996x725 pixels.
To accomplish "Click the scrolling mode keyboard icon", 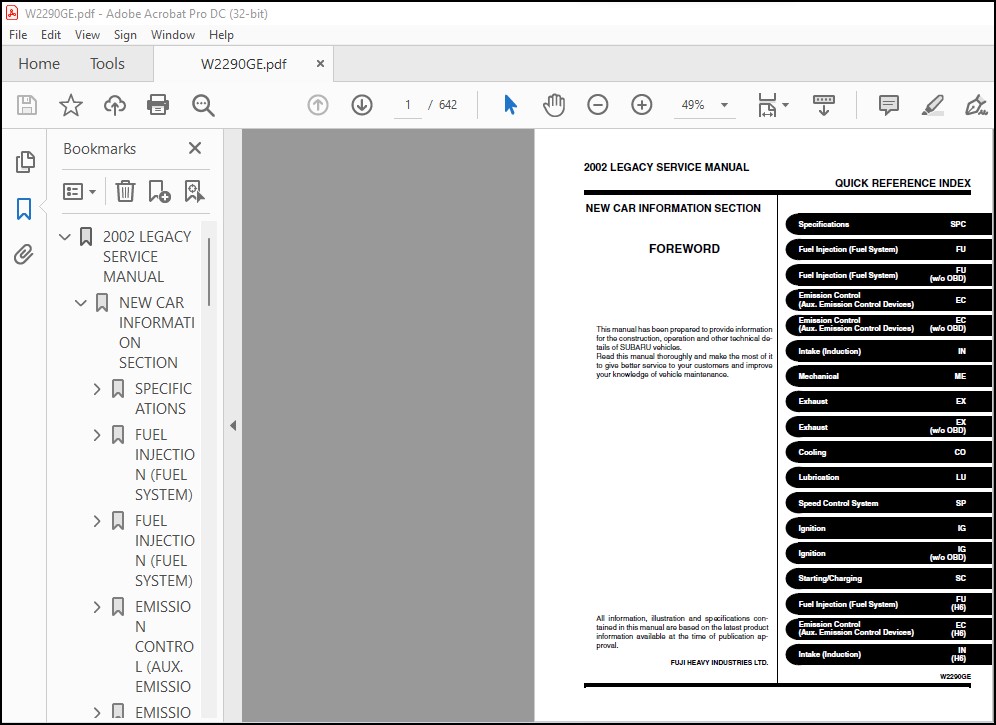I will (x=824, y=105).
